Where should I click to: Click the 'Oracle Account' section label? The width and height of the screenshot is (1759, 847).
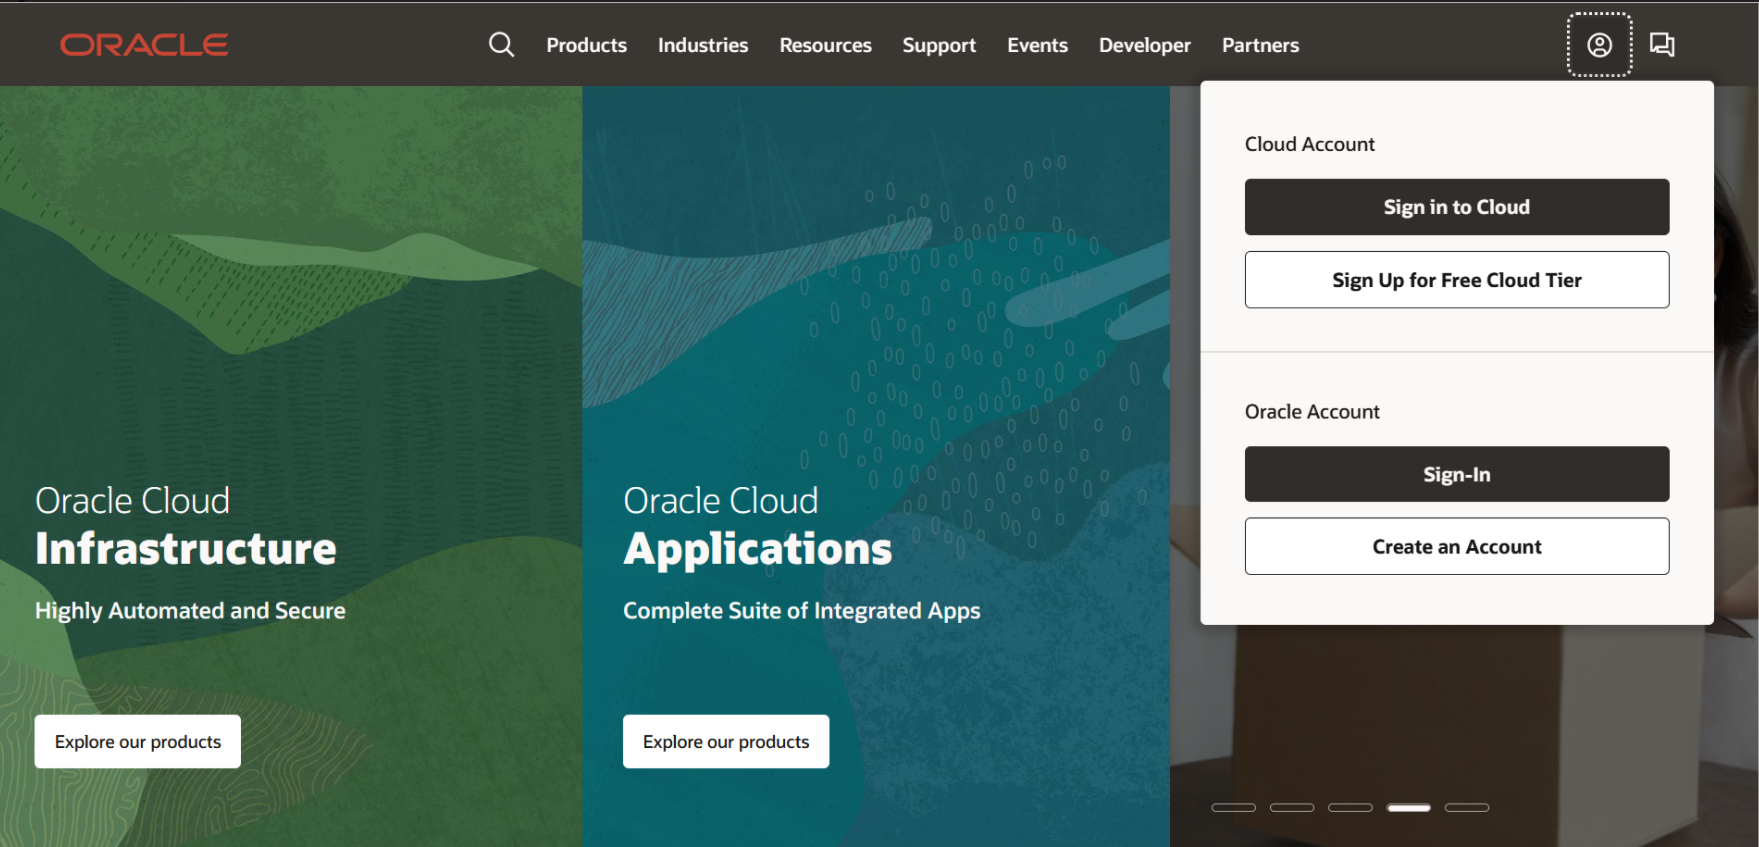pyautogui.click(x=1312, y=412)
